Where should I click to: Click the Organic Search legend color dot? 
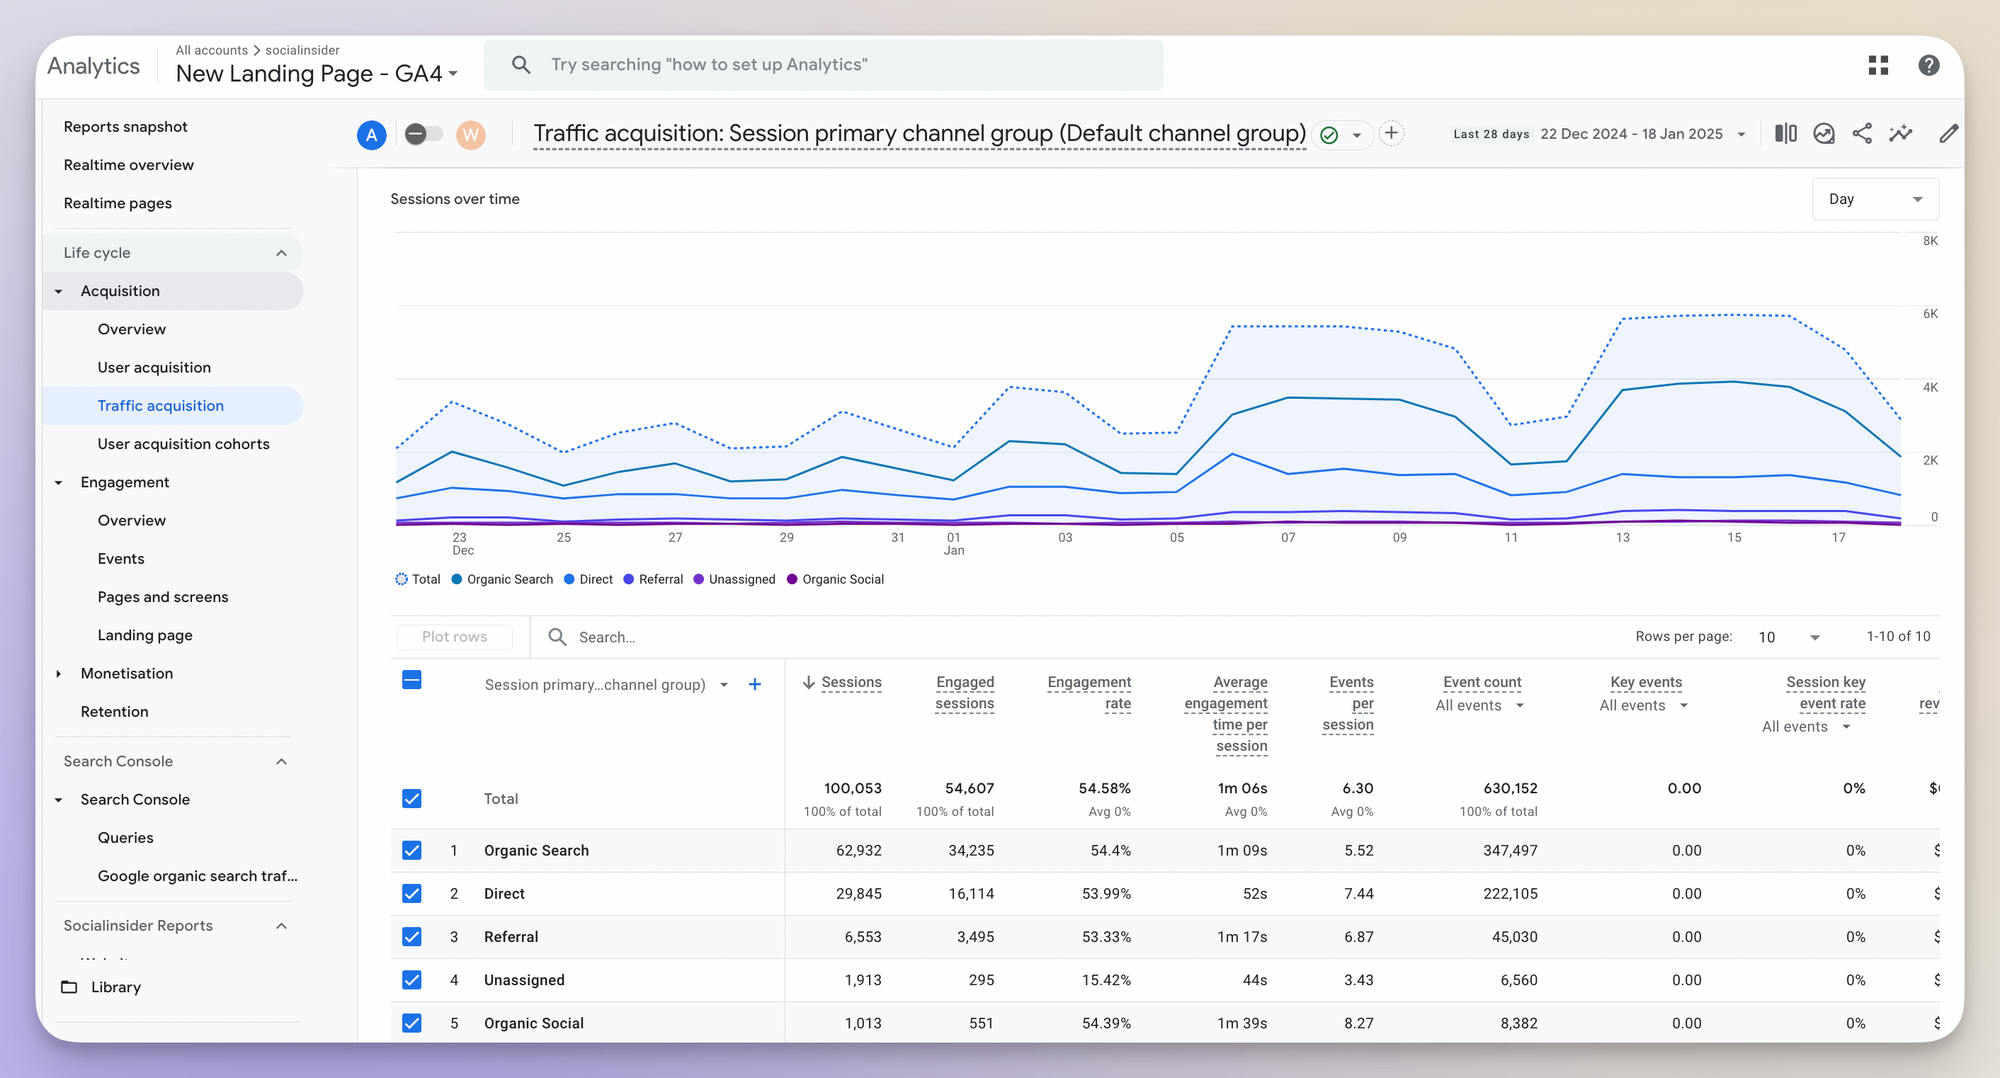[x=457, y=580]
